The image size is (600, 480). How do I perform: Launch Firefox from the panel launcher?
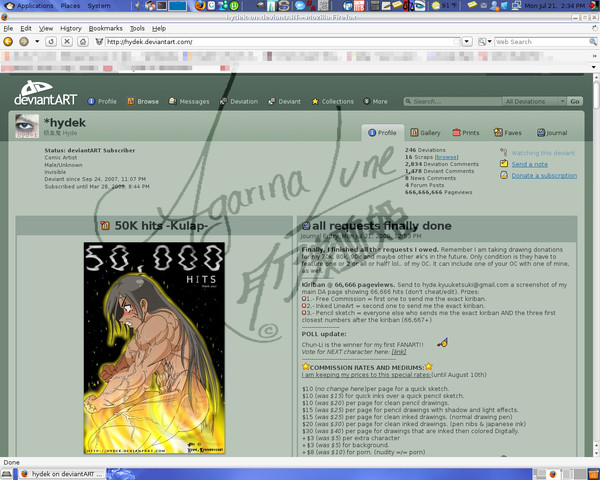tap(199, 6)
